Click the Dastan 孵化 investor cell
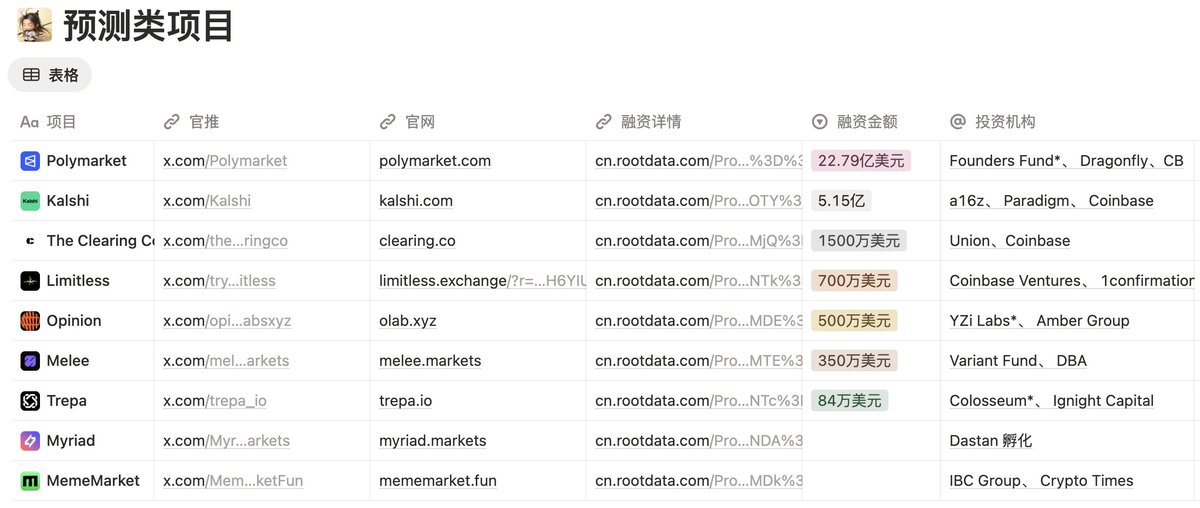The width and height of the screenshot is (1200, 508). [x=990, y=441]
